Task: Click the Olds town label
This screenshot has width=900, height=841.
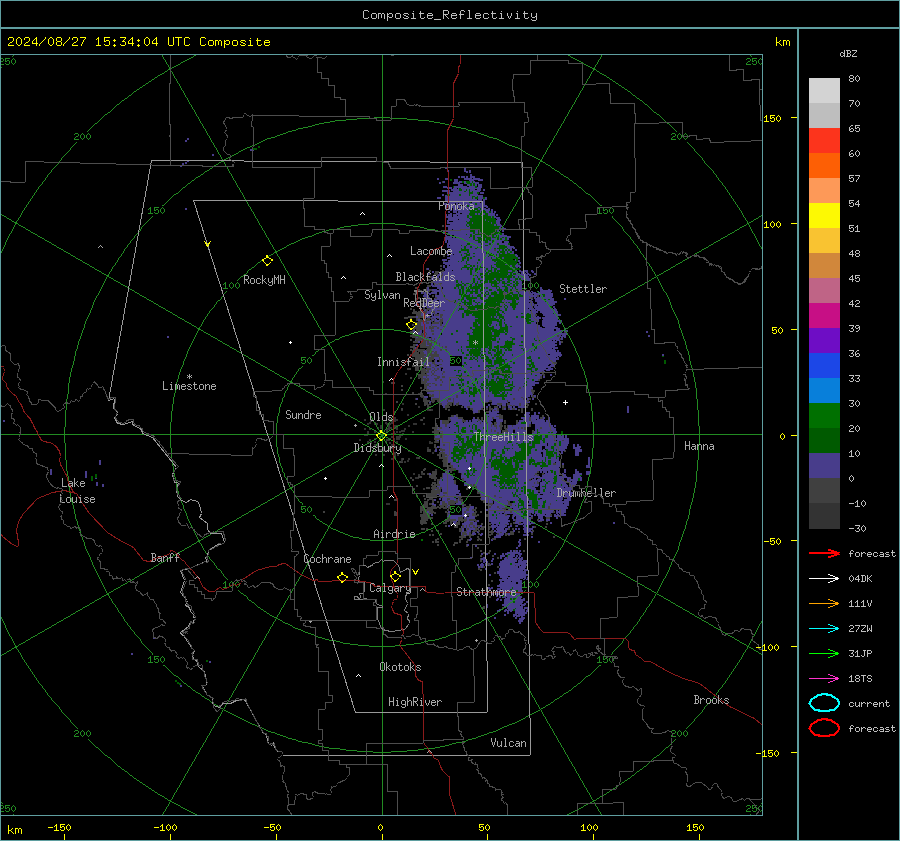Action: click(381, 417)
